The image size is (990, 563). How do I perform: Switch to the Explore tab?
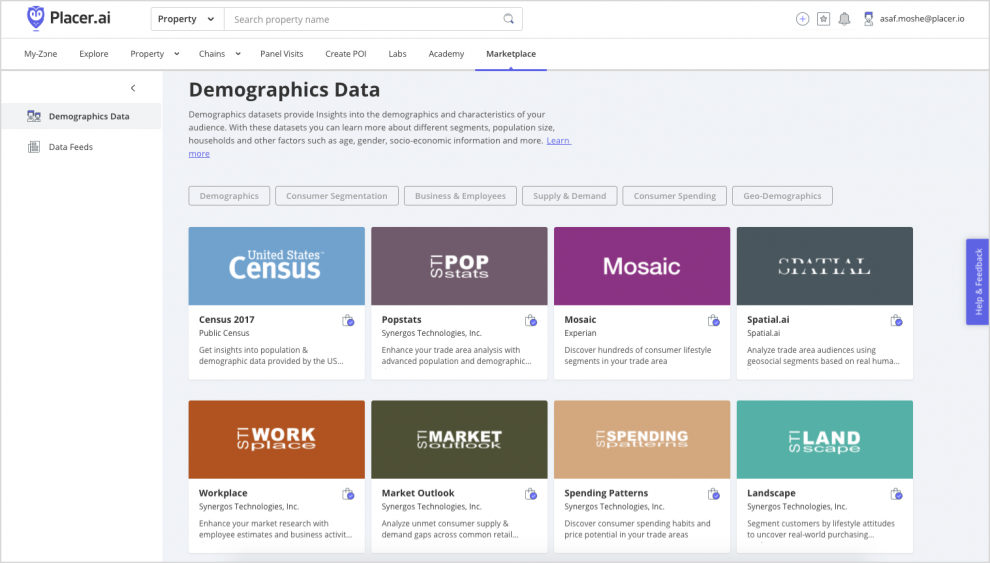[94, 54]
